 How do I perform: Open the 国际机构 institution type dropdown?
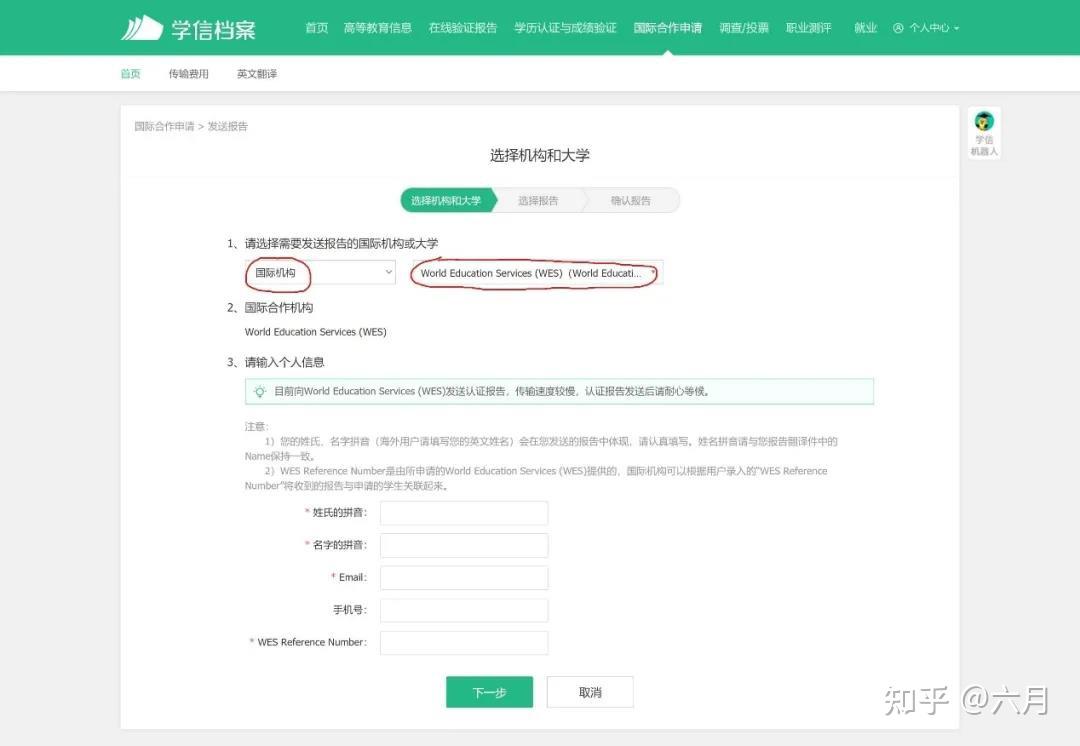point(318,272)
